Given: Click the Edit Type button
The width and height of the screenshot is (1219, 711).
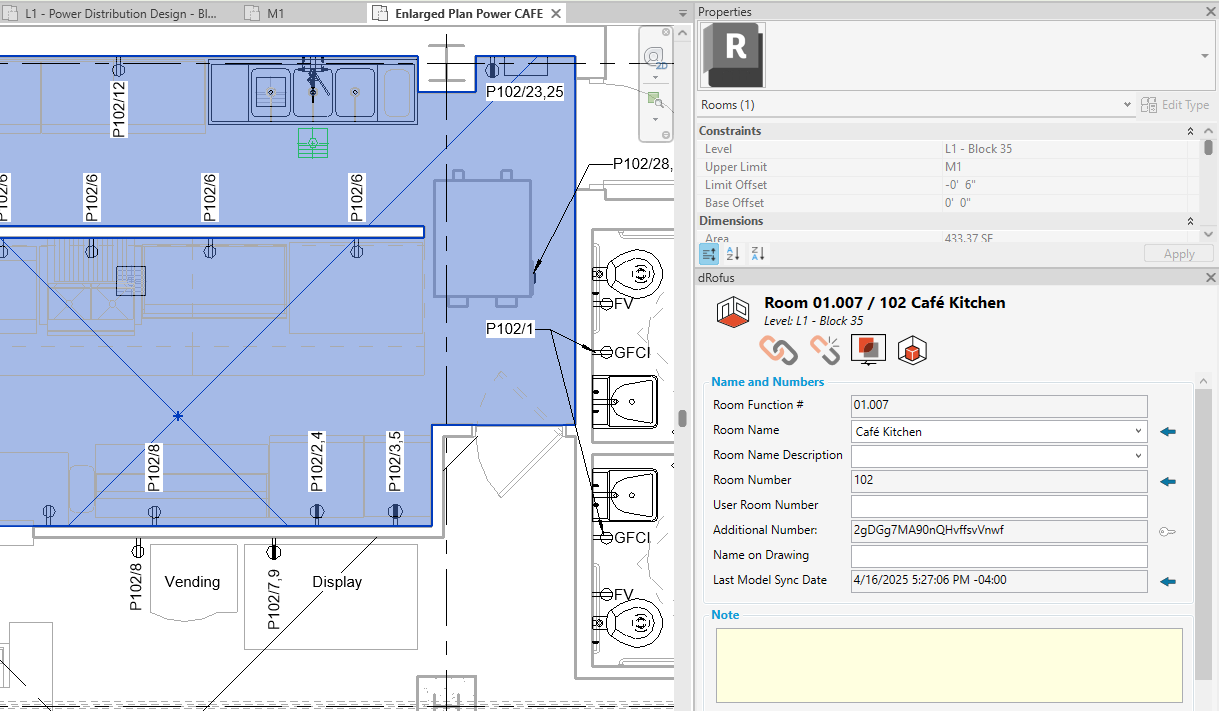Looking at the screenshot, I should tap(1176, 105).
